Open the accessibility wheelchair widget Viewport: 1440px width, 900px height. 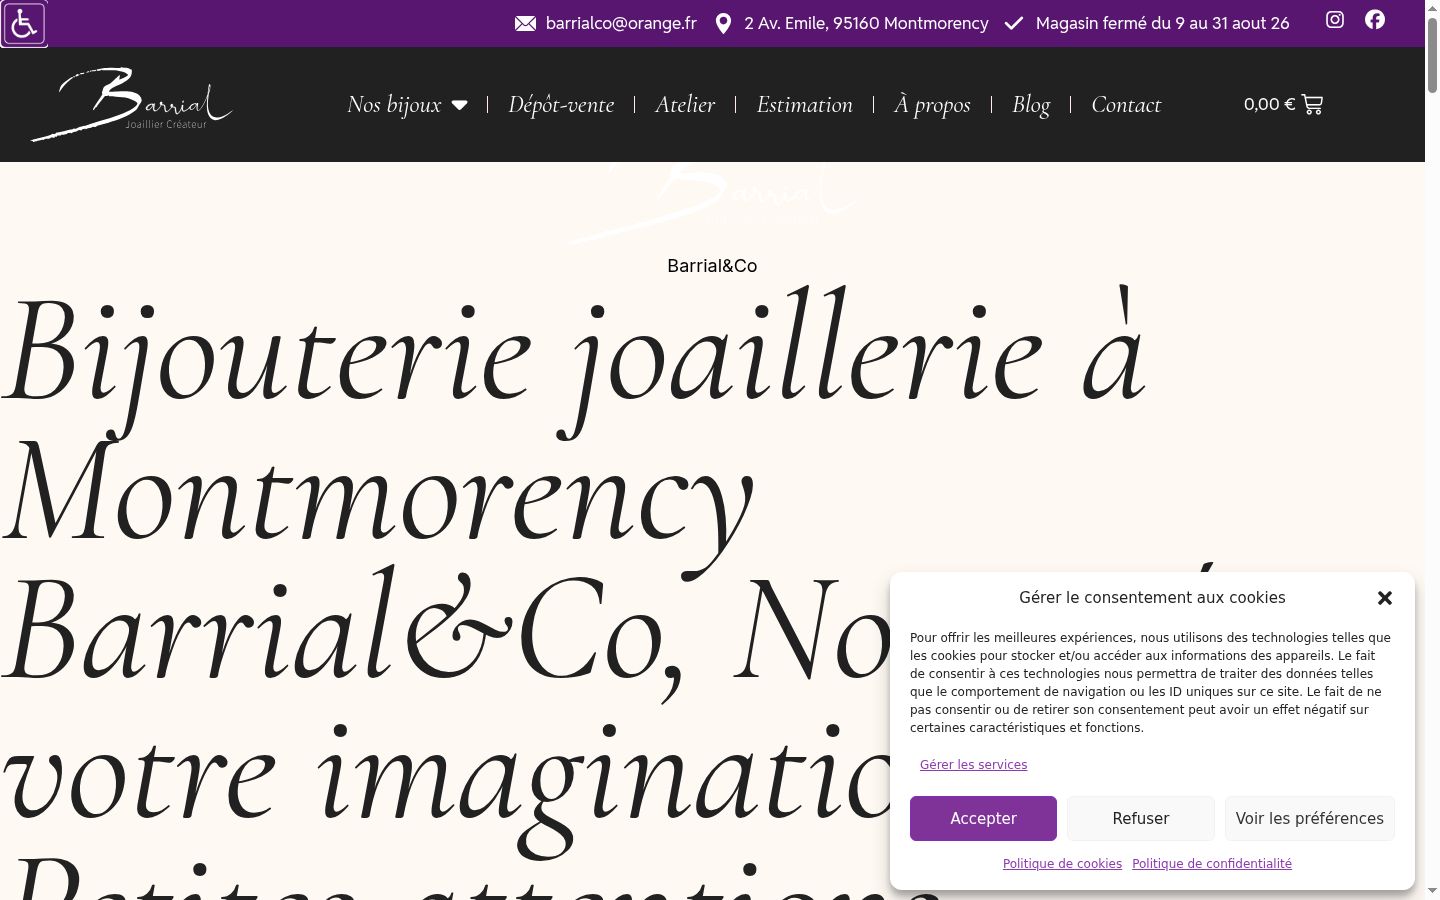tap(24, 24)
